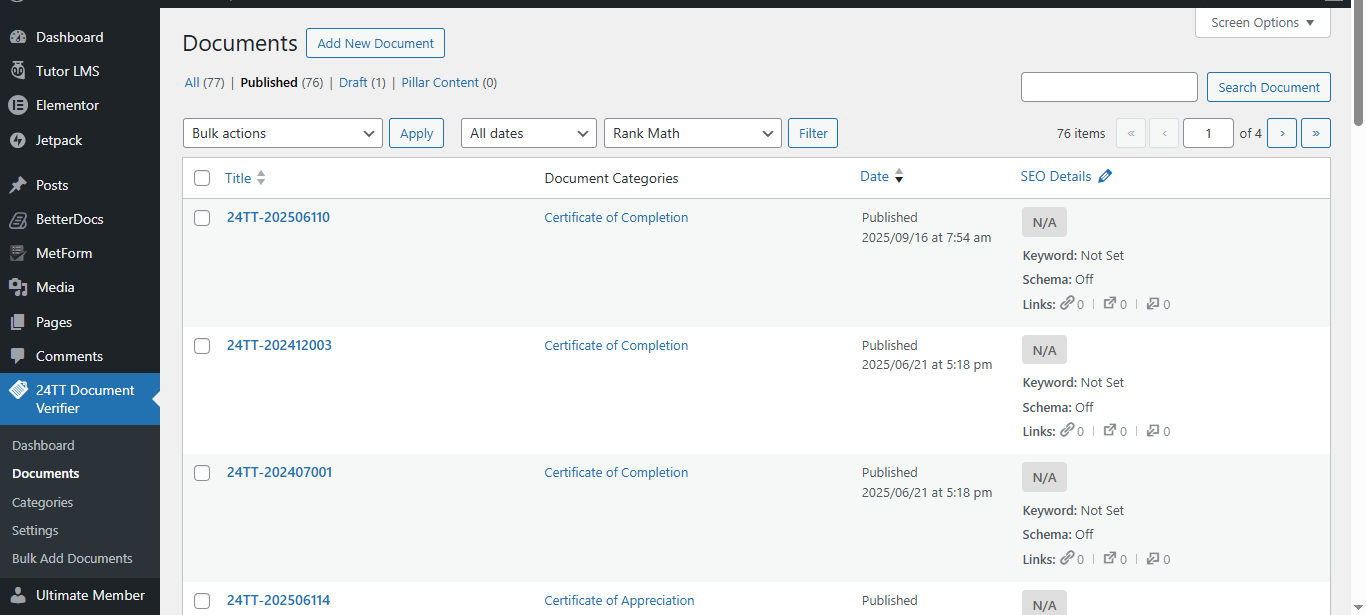Click the Add New Document button
This screenshot has width=1366, height=615.
(x=375, y=43)
